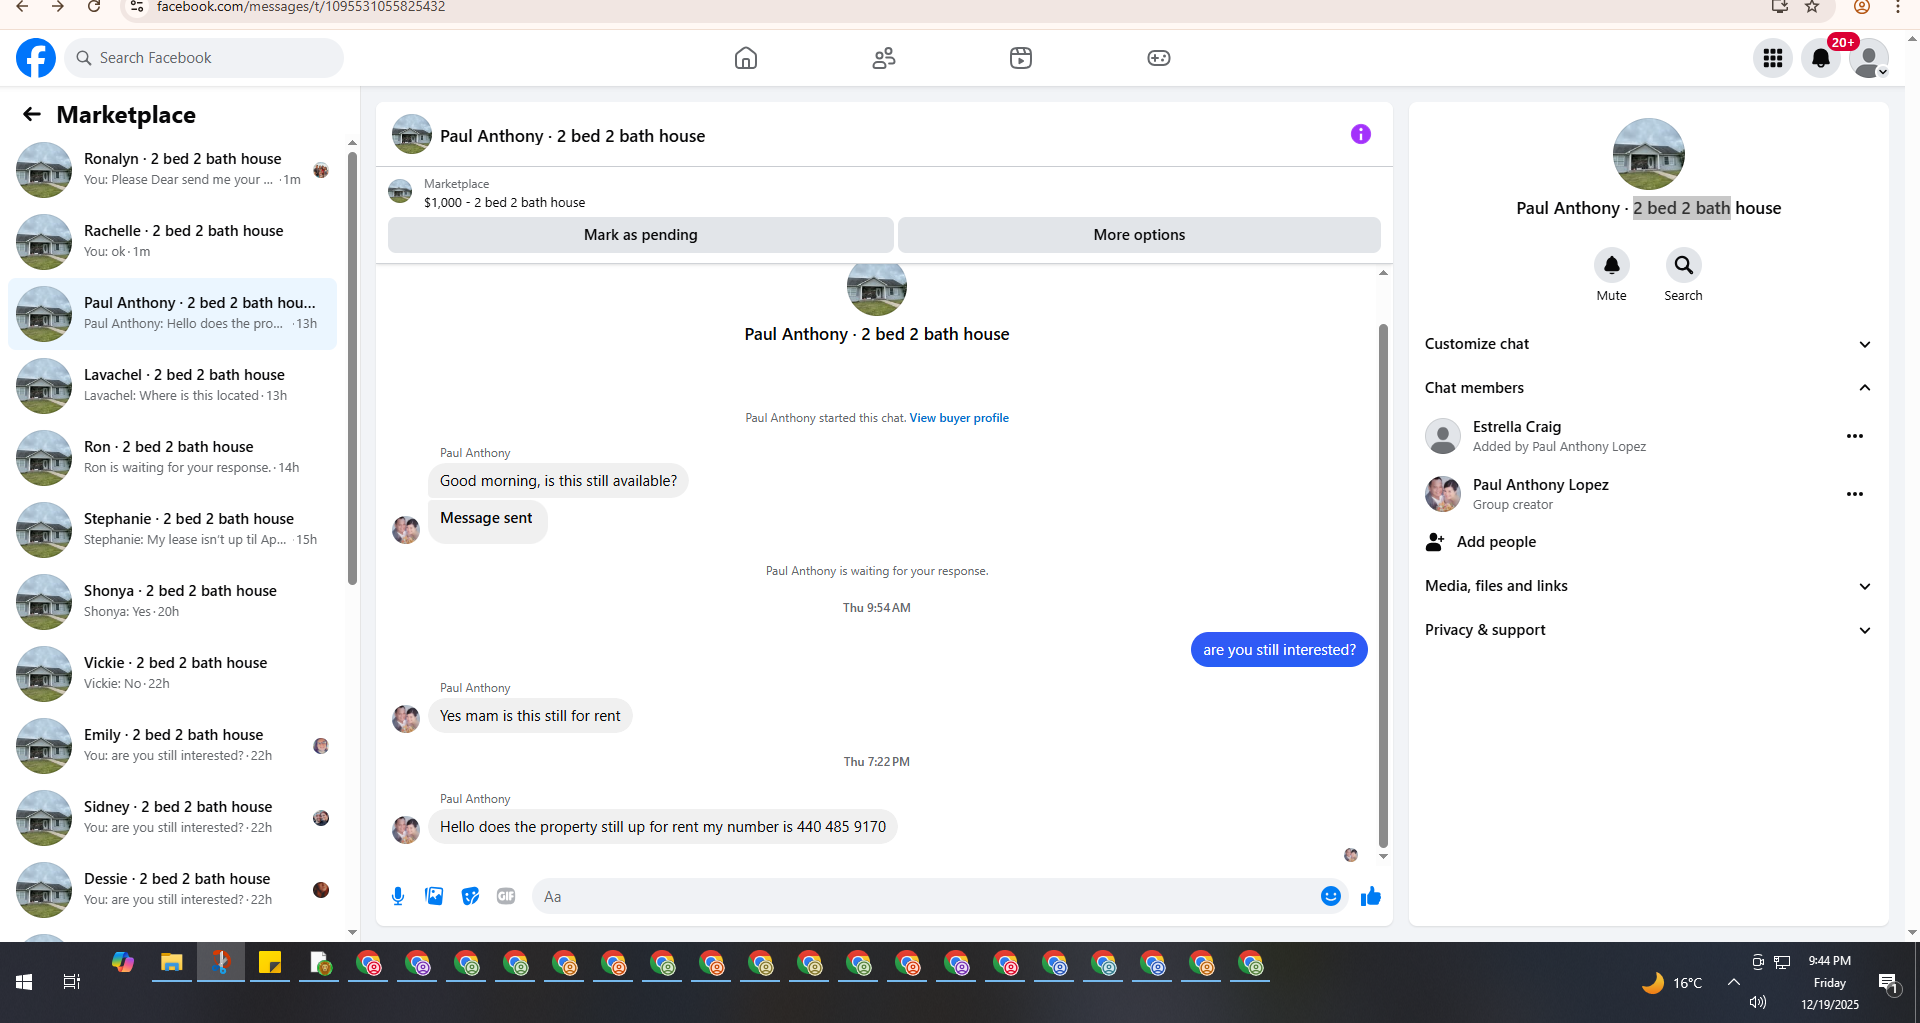Record a voice clip microphone icon
Image resolution: width=1920 pixels, height=1023 pixels.
click(398, 896)
